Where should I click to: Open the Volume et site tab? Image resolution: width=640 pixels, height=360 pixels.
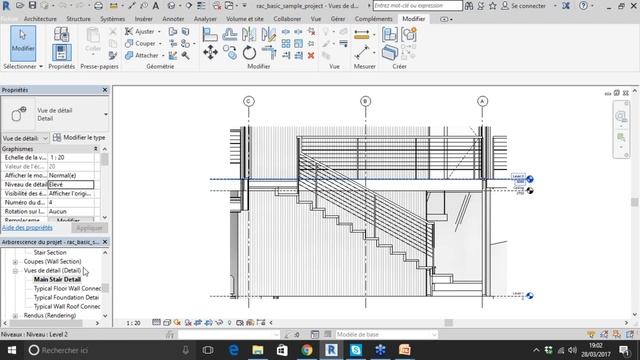click(245, 19)
